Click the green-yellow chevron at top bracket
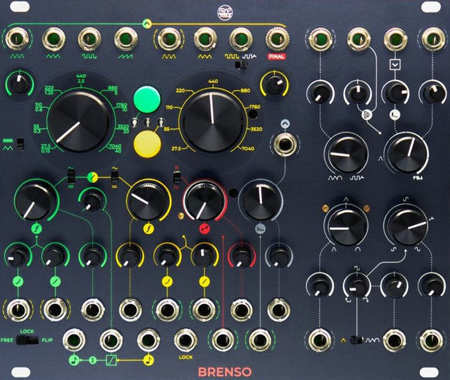Screen dimensions: 450x380 tap(147, 23)
